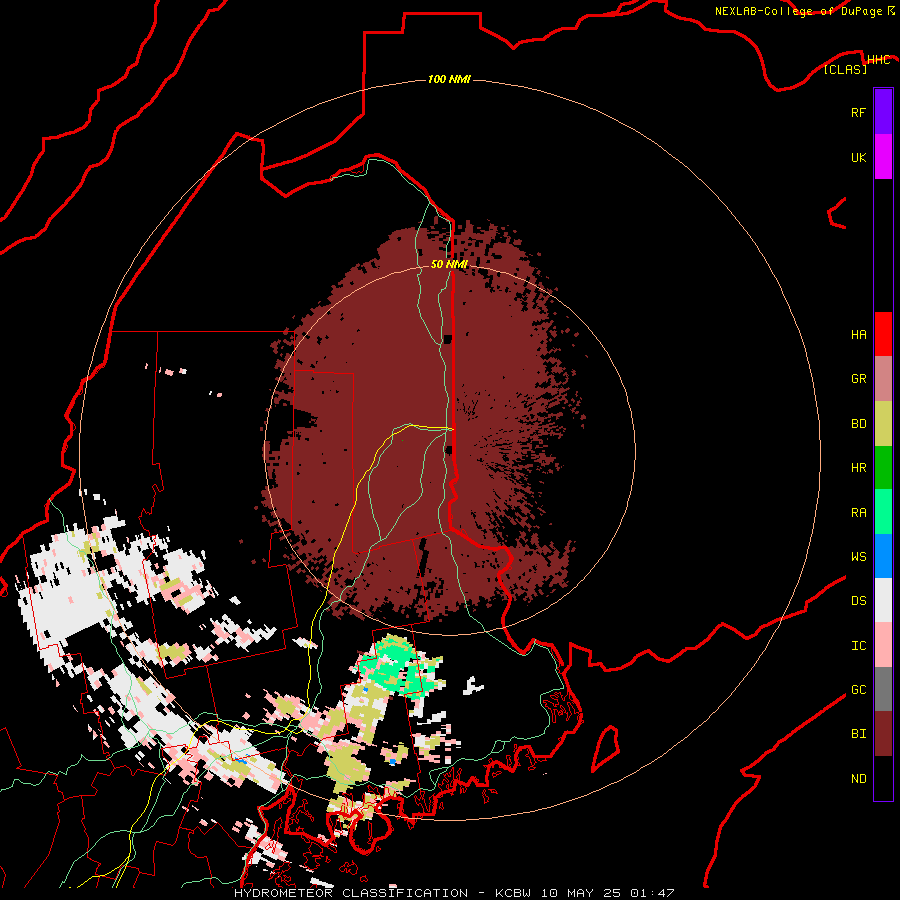The width and height of the screenshot is (900, 900).
Task: Click the HA red legend swatch
Action: point(883,334)
